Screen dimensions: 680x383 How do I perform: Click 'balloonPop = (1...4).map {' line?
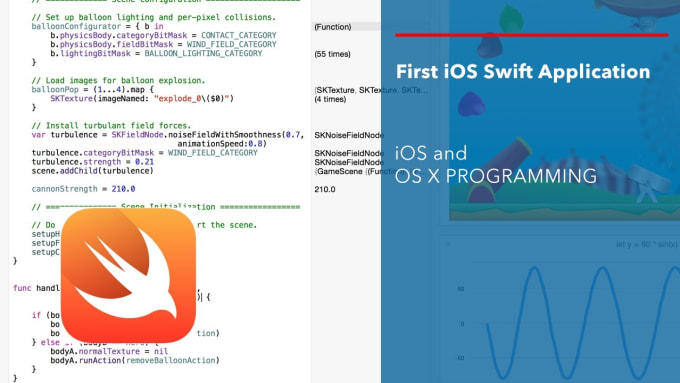click(92, 90)
